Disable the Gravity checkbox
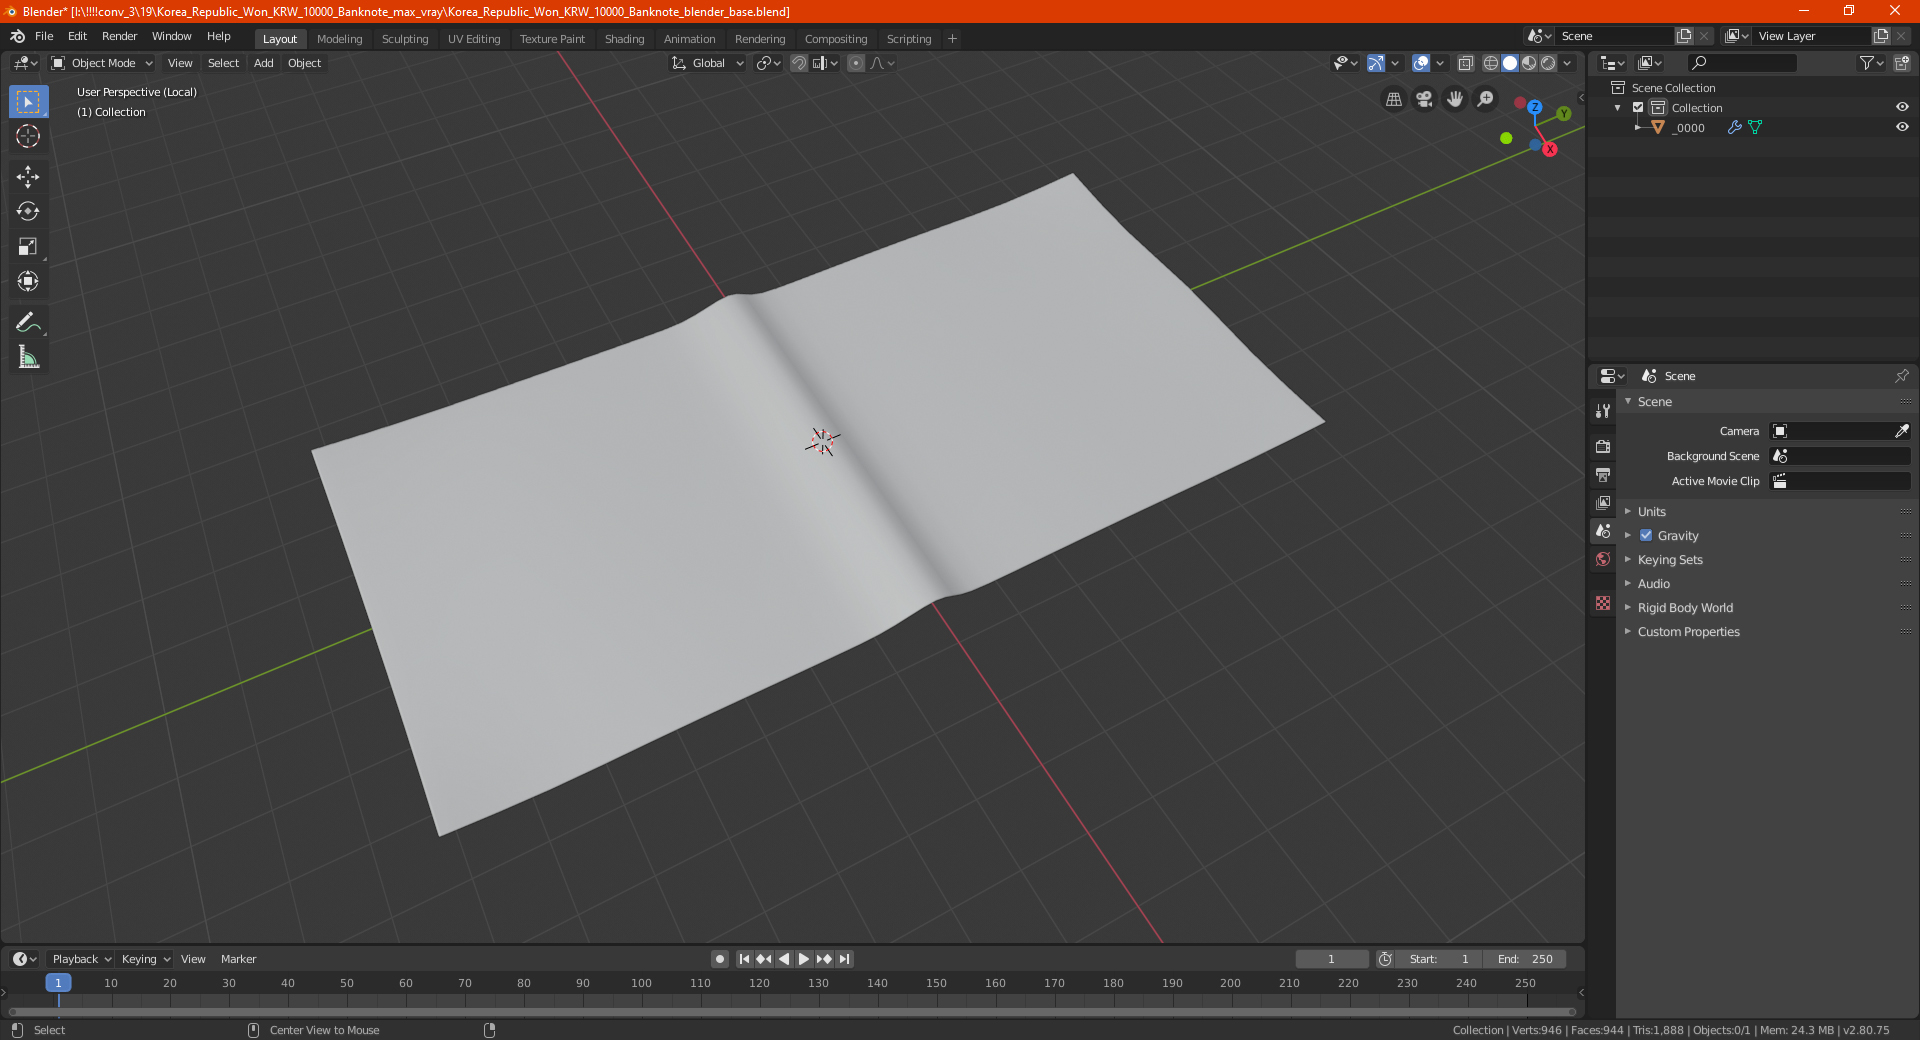This screenshot has width=1920, height=1040. pos(1646,535)
